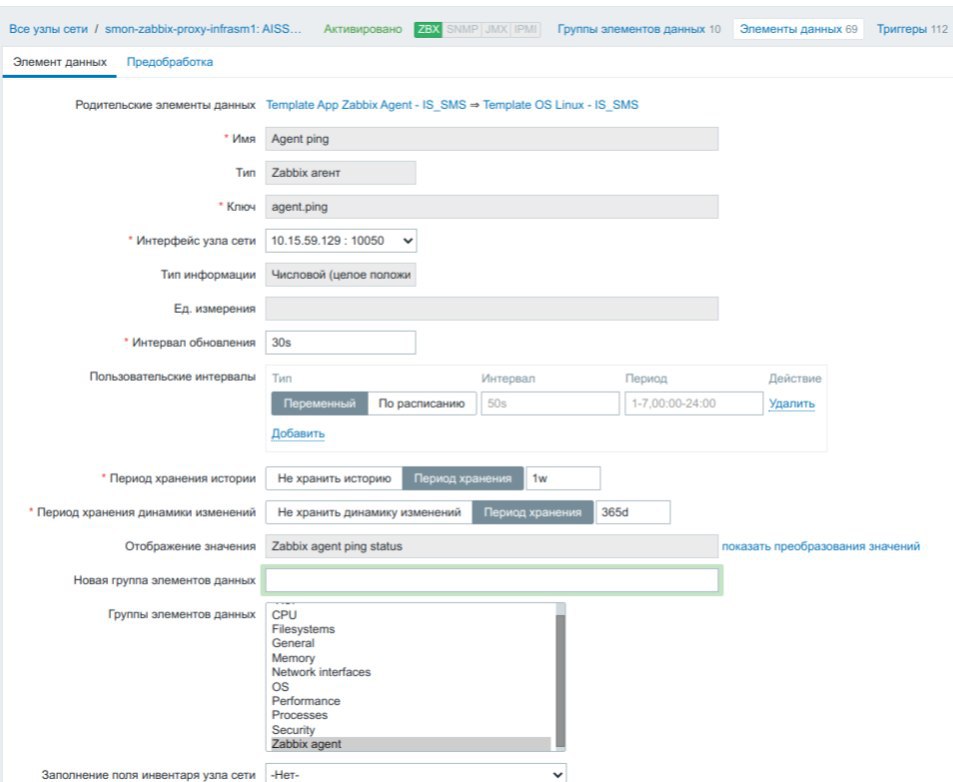This screenshot has width=953, height=782.
Task: Select 'OS' in the groups list
Action: tap(411, 687)
